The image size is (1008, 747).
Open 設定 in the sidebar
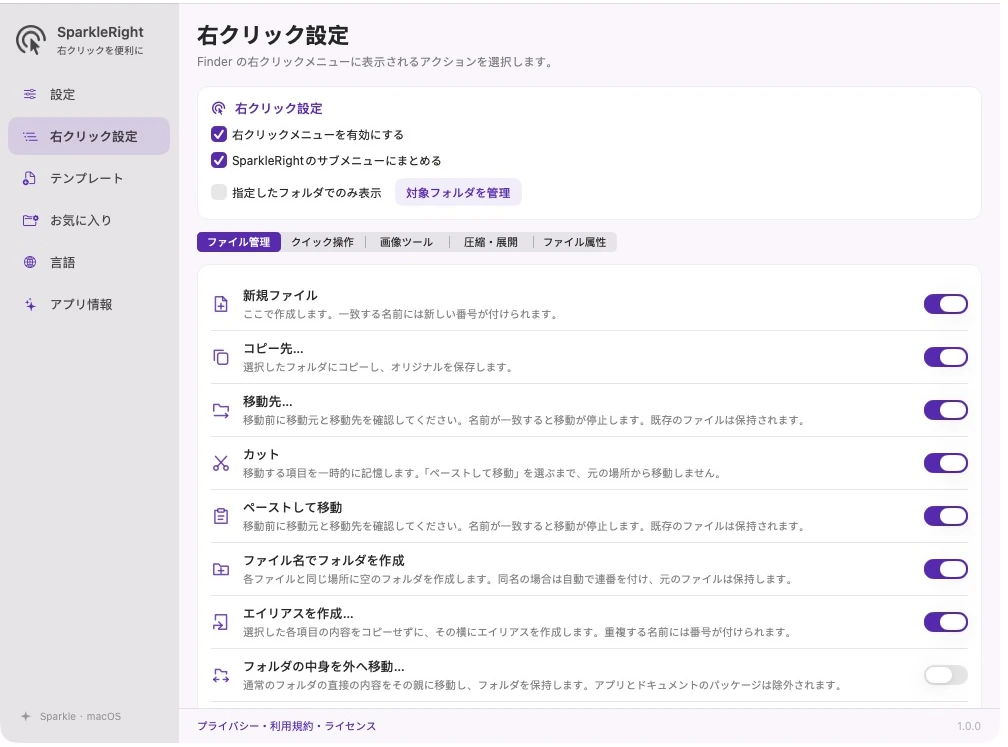pos(89,94)
